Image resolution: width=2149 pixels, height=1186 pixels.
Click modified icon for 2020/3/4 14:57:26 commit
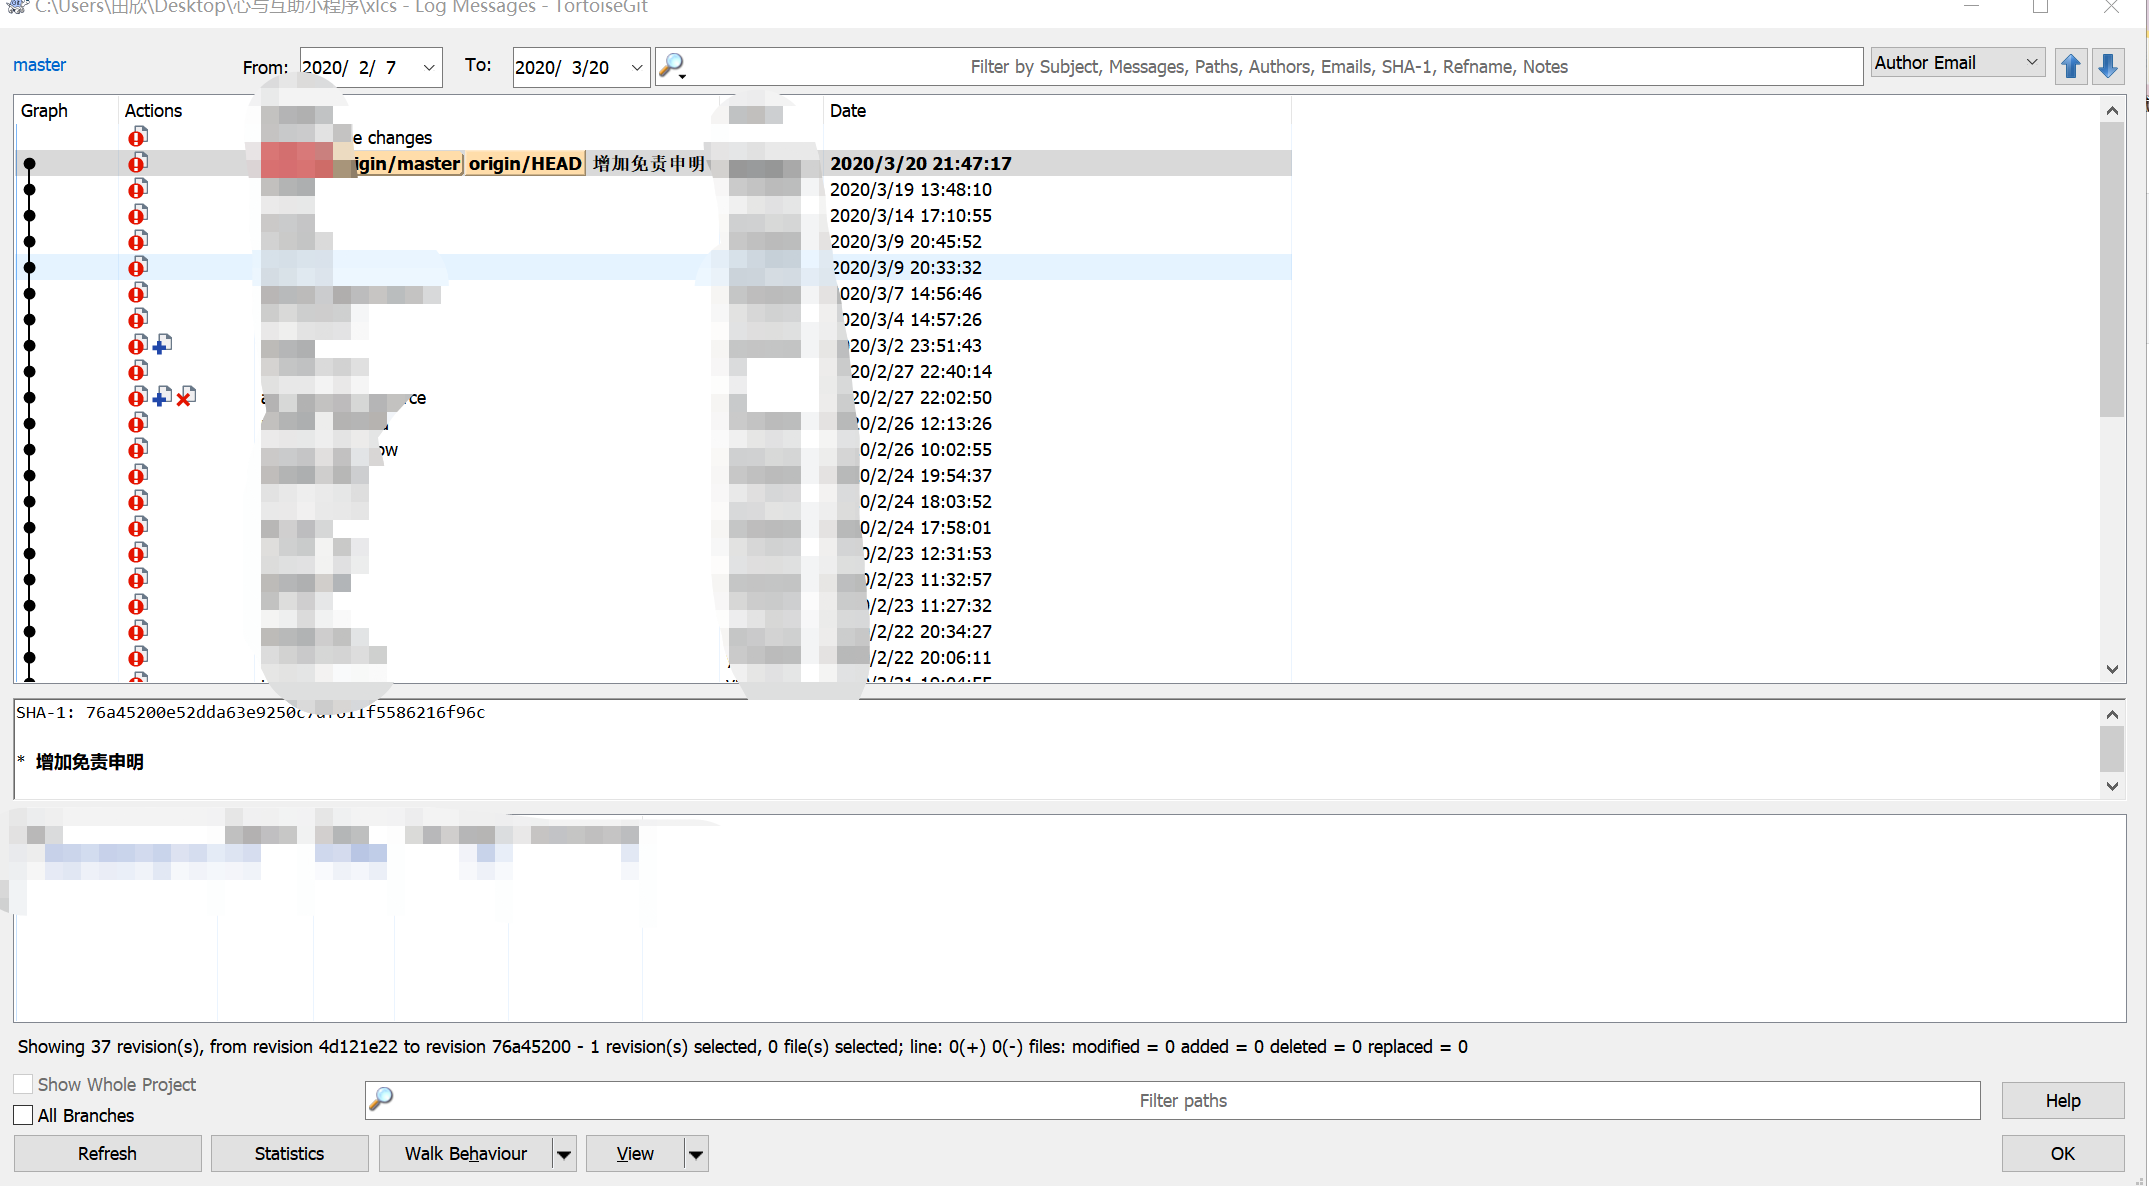click(138, 319)
